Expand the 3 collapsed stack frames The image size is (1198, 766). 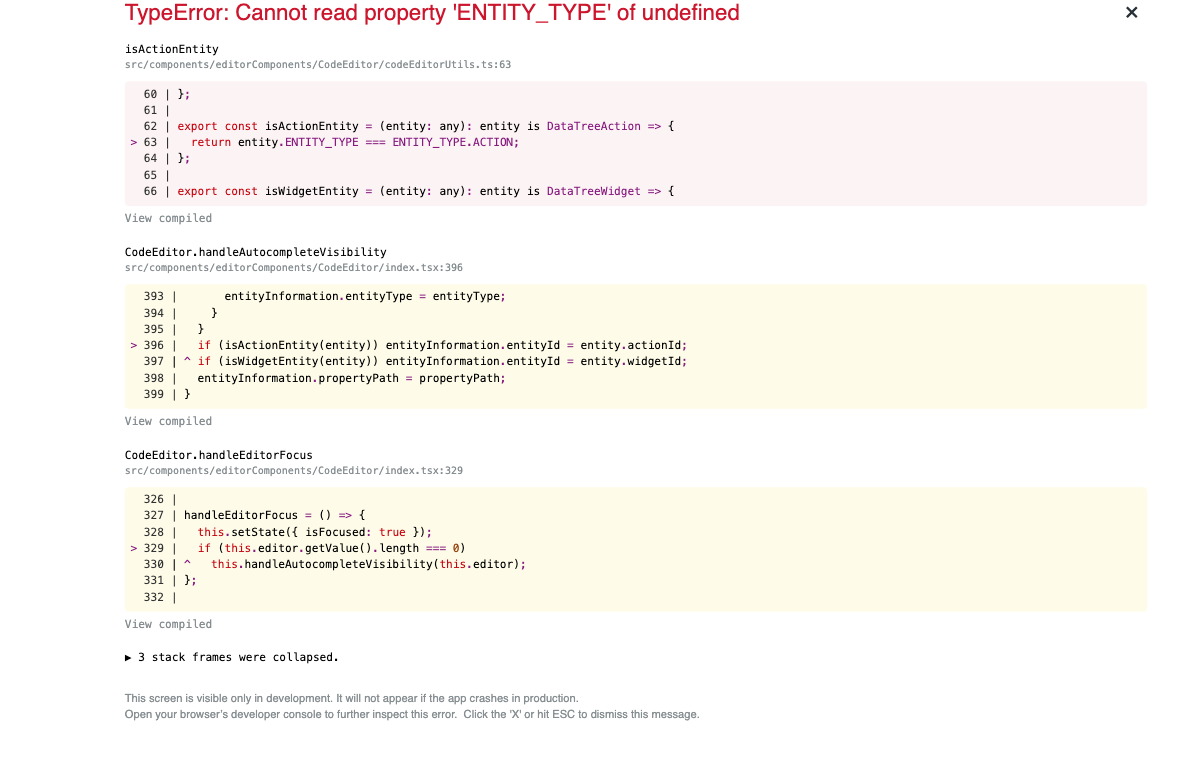(x=232, y=657)
